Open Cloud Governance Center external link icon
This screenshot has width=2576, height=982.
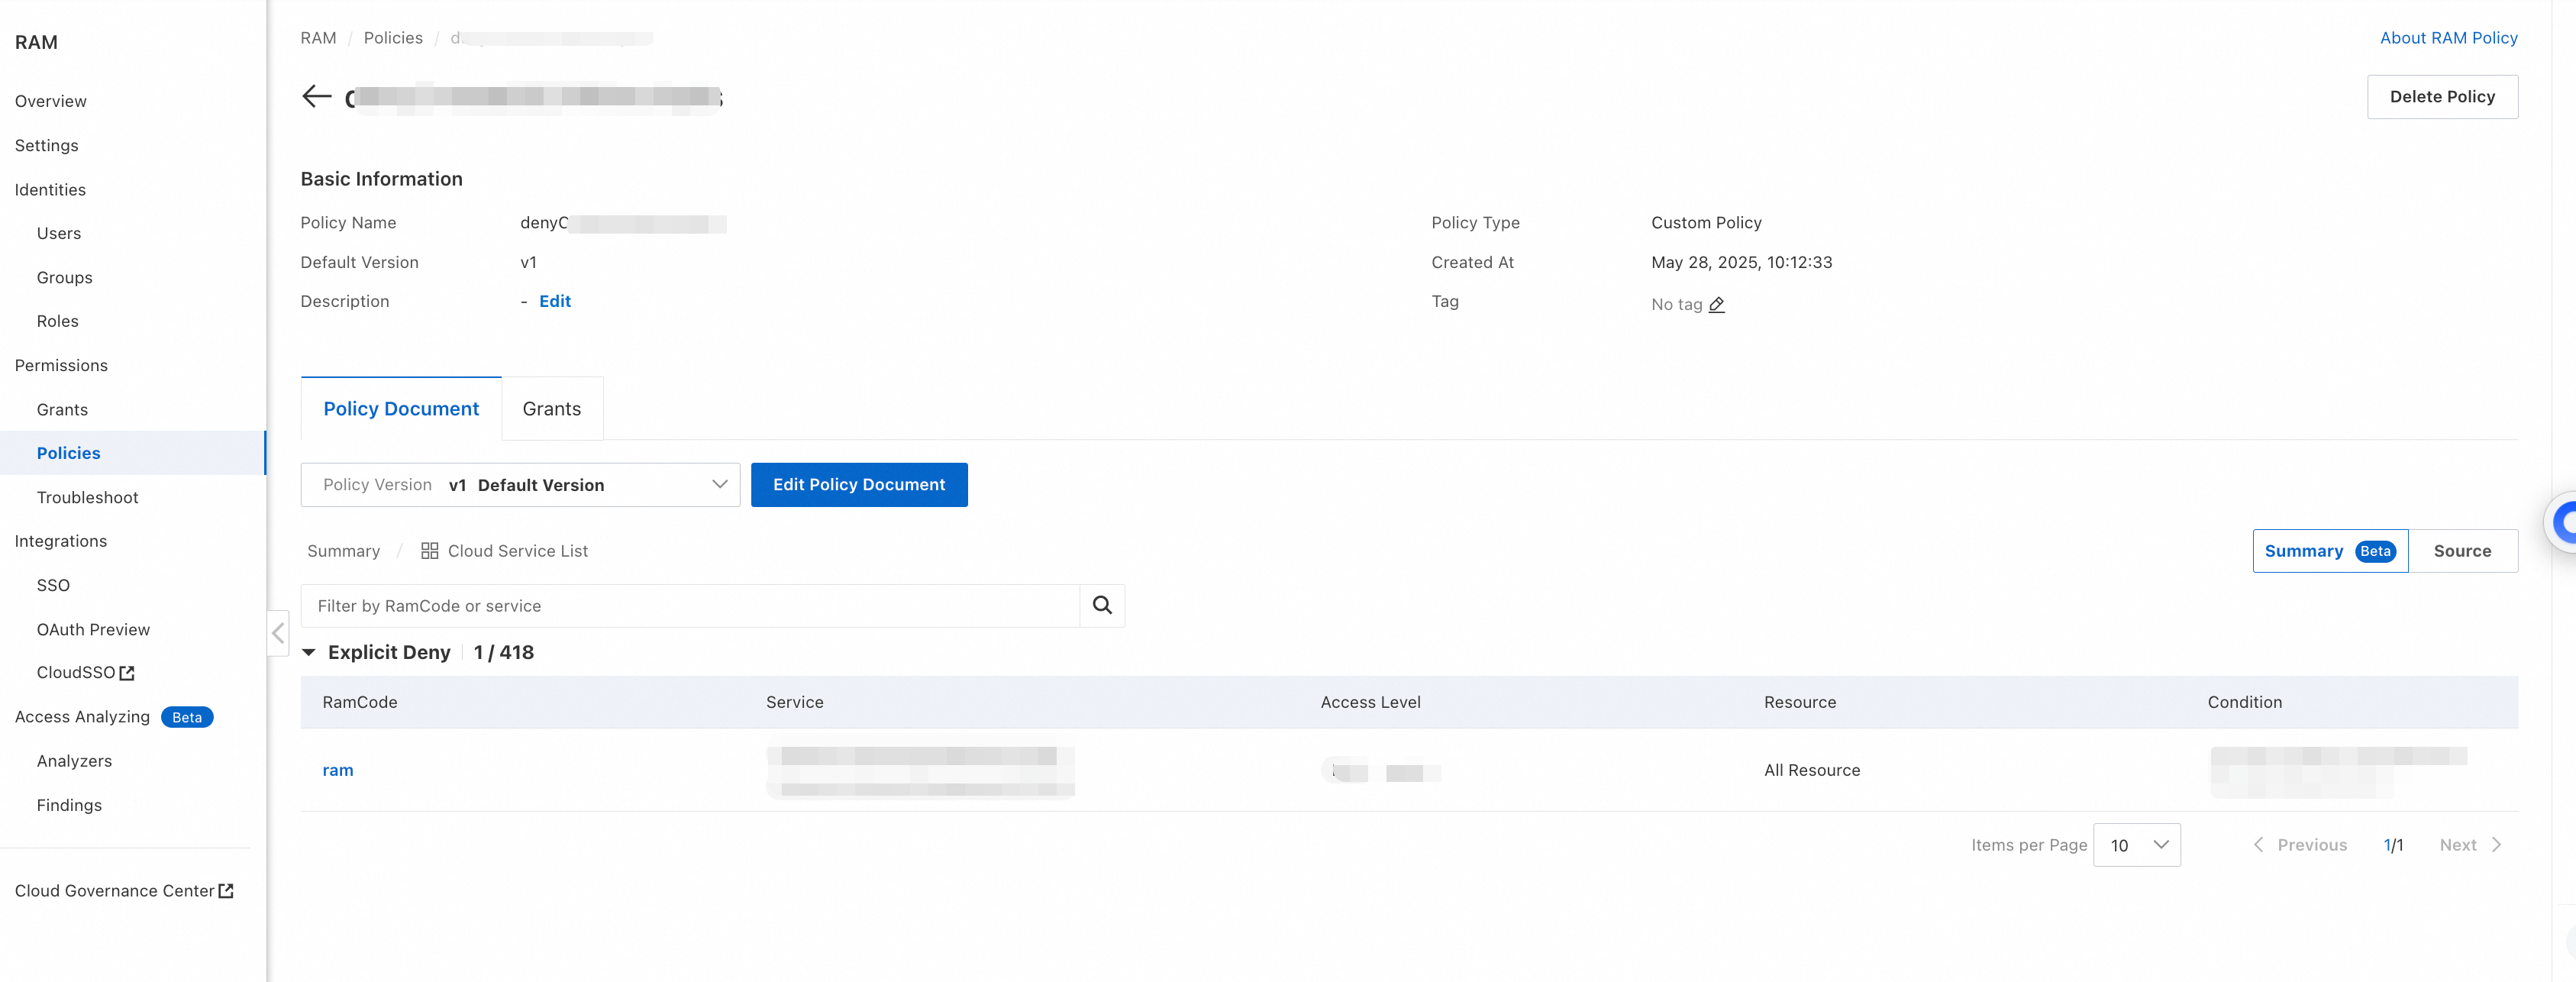[x=226, y=891]
